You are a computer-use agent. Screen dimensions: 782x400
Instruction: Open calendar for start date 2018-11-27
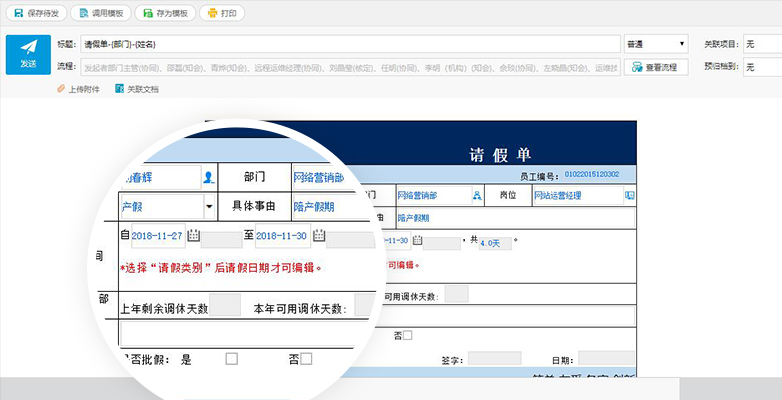click(x=193, y=237)
